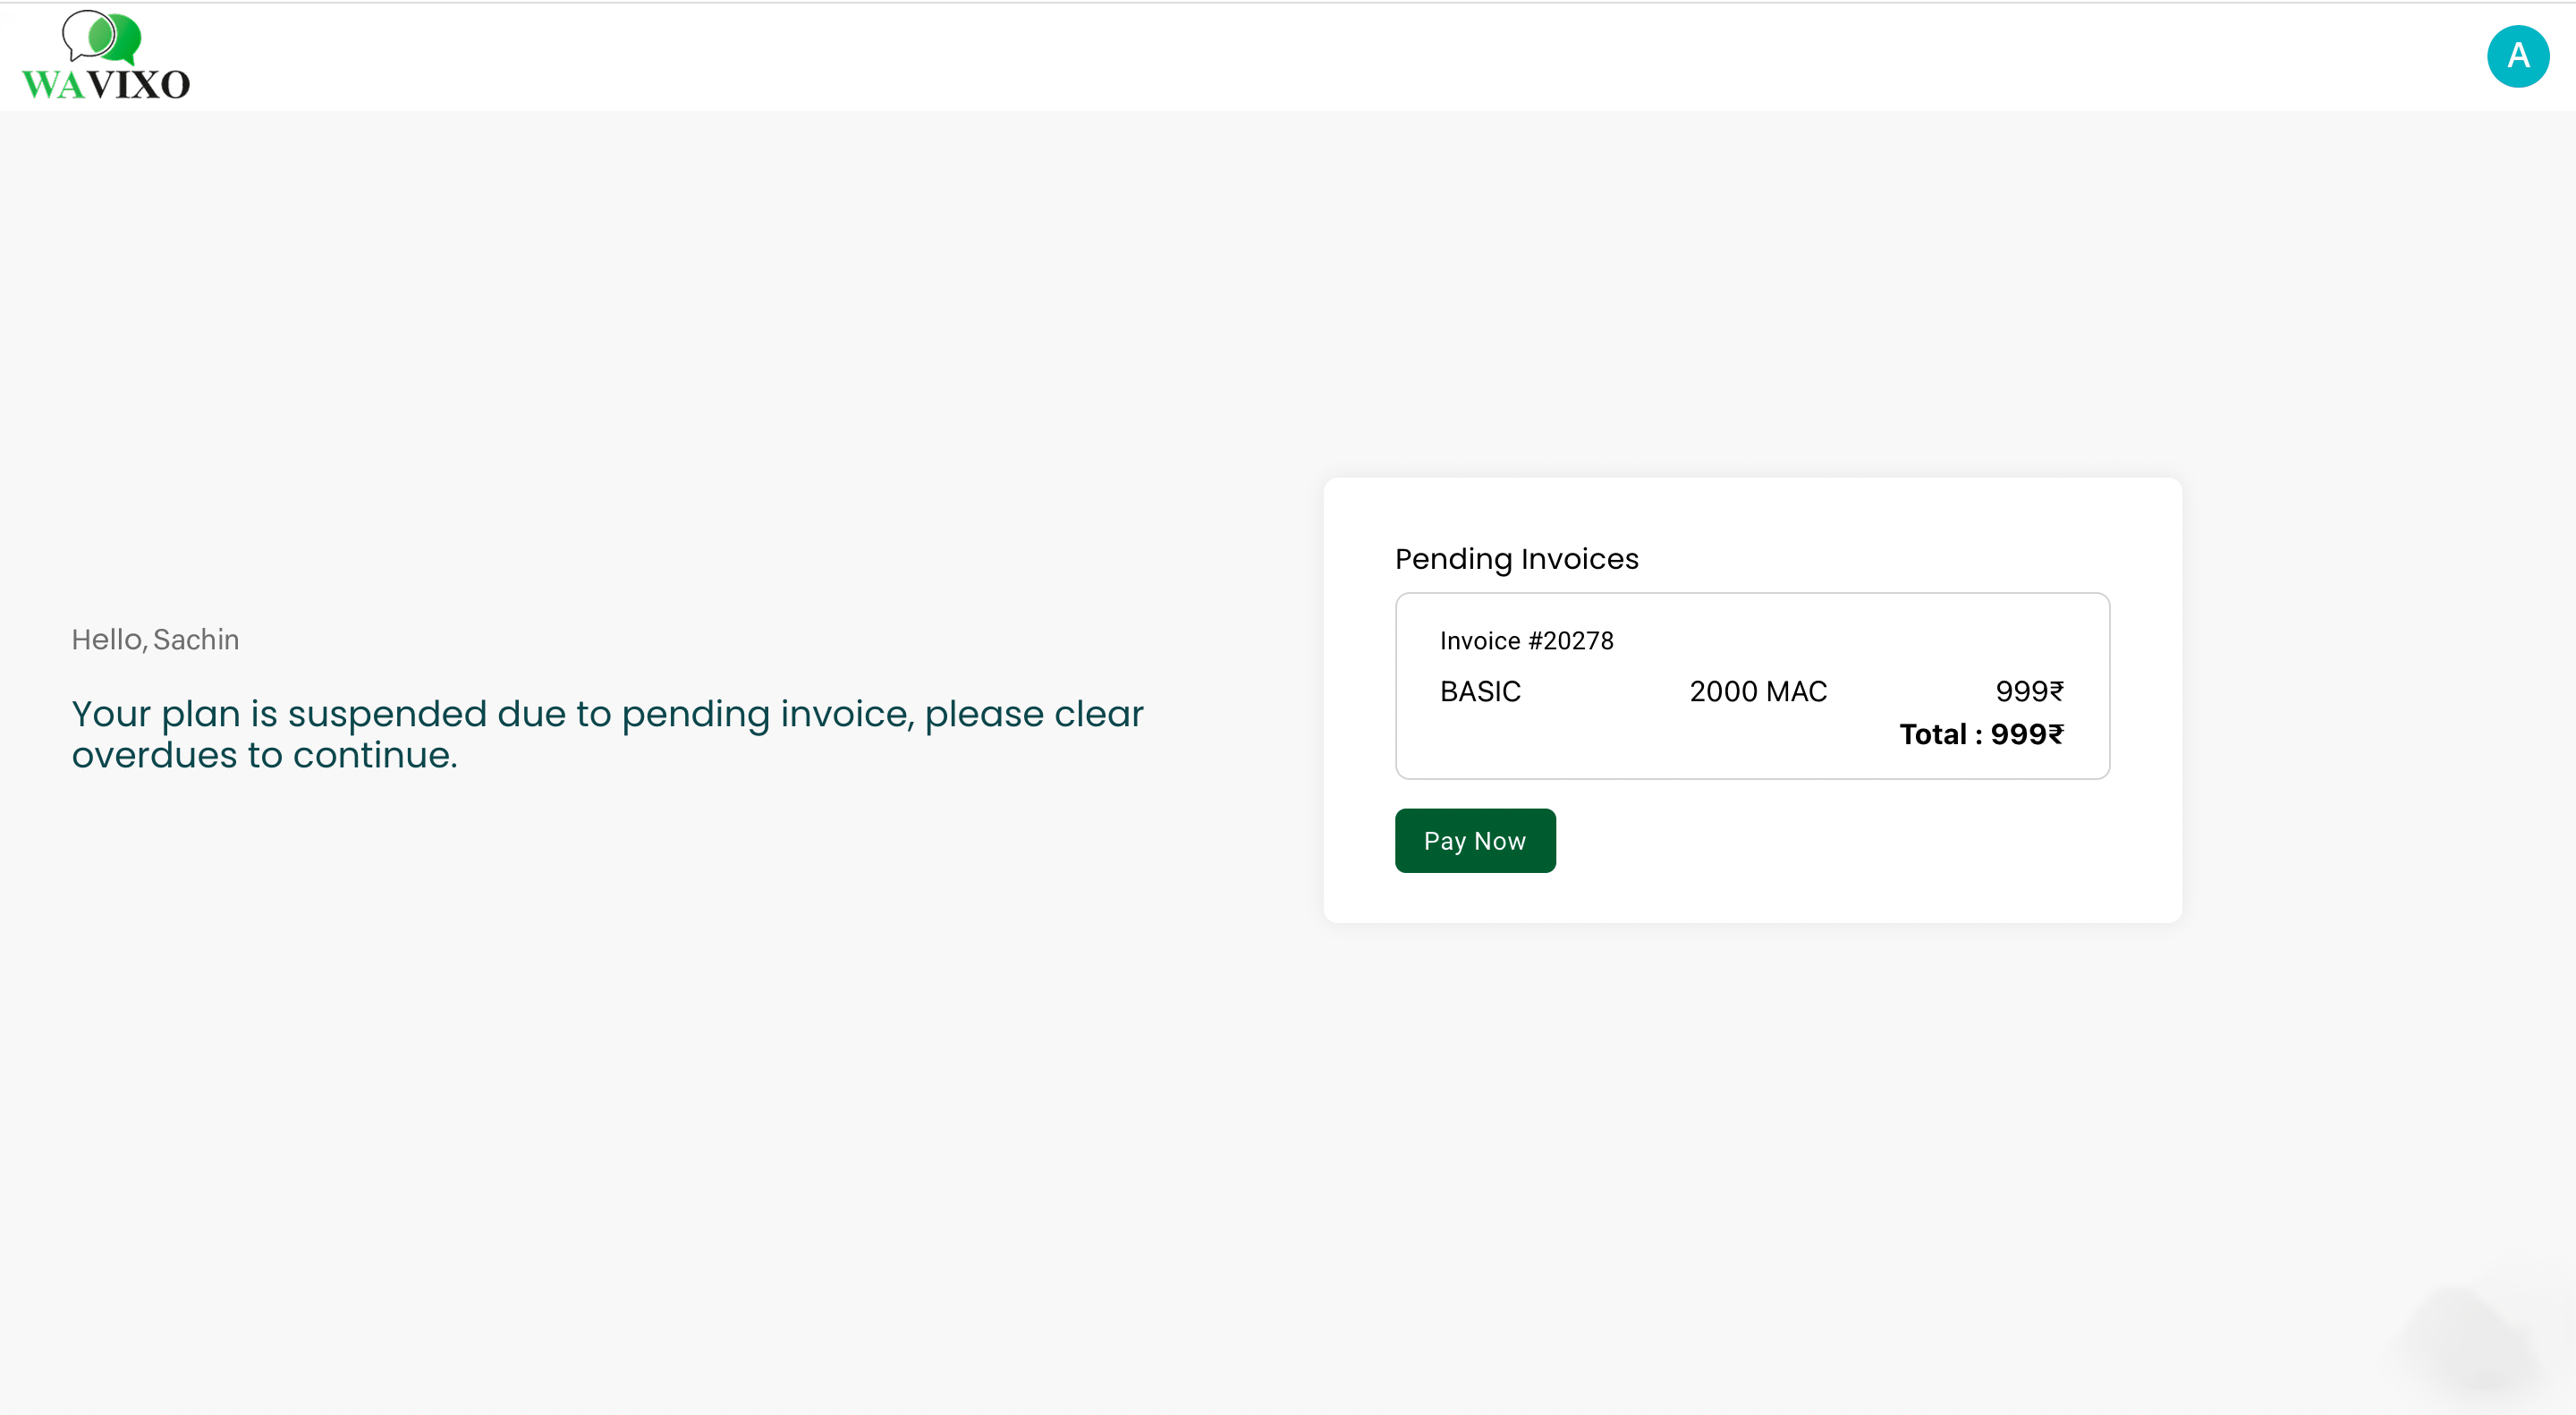Screen dimensions: 2576x1415
Task: Click the speech bubble graphic in logo
Action: tap(101, 36)
